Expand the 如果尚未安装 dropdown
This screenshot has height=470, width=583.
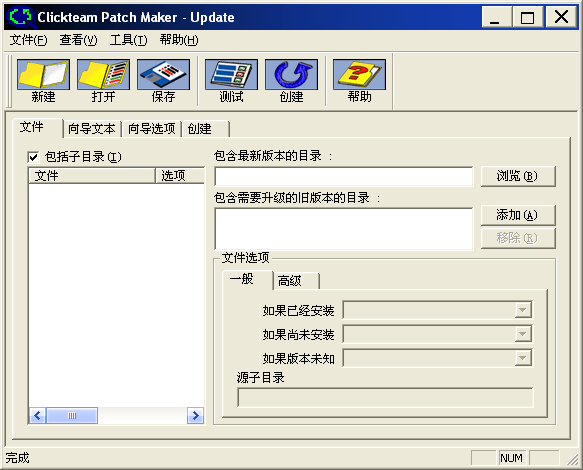point(522,334)
